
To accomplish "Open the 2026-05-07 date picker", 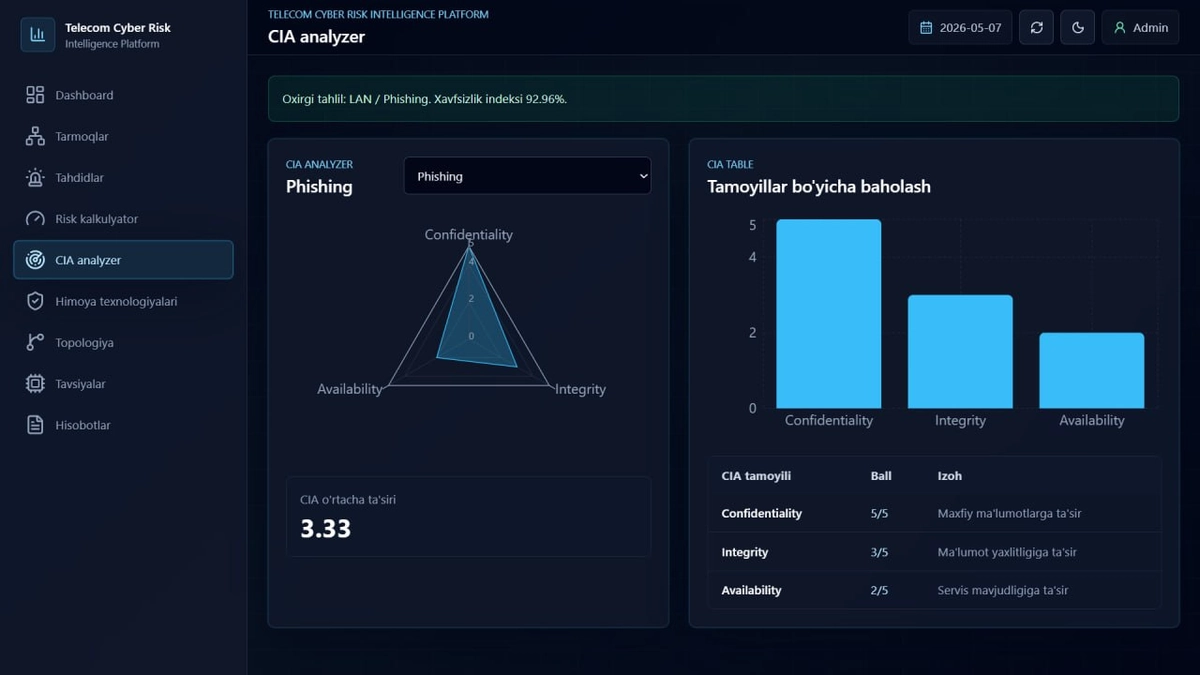I will tap(960, 28).
